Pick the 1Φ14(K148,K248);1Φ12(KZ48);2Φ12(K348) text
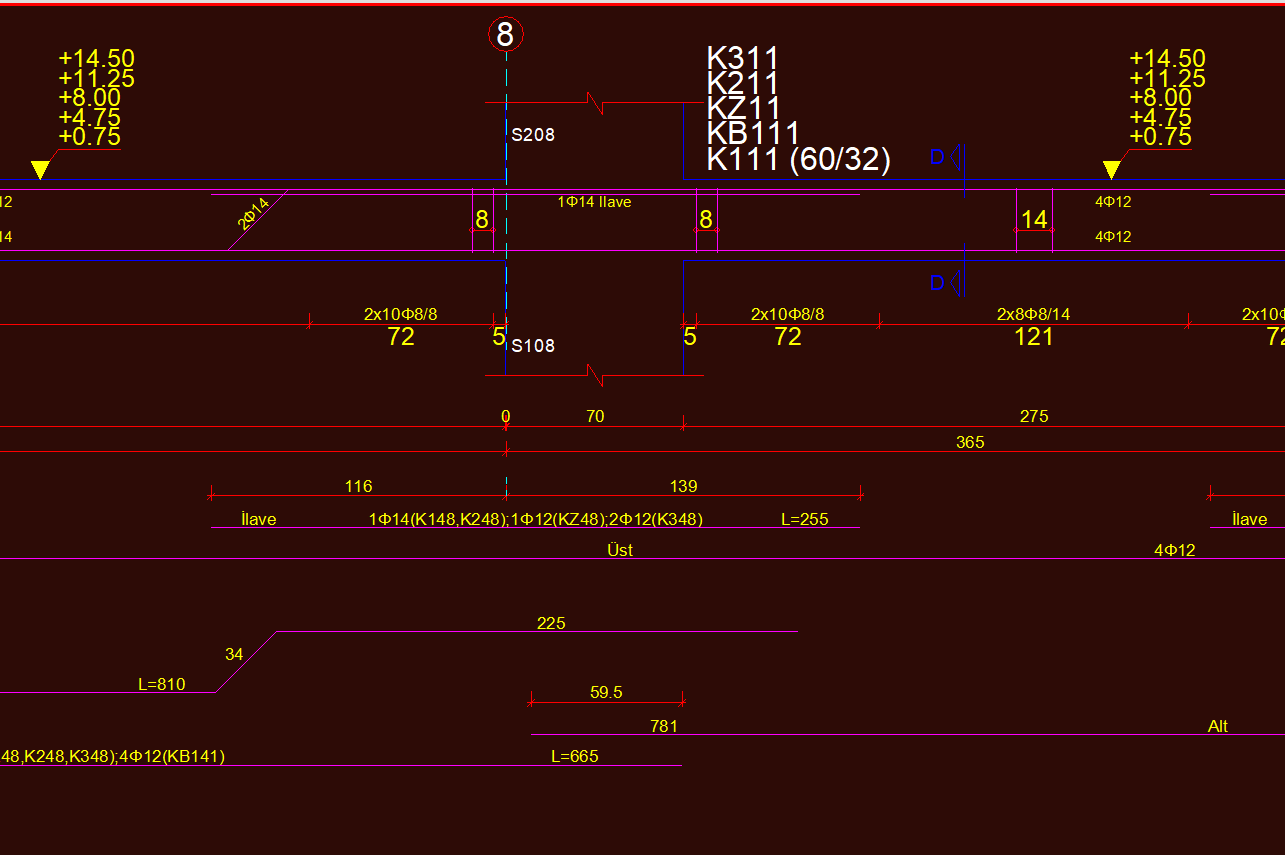The height and width of the screenshot is (855, 1285). (x=536, y=519)
